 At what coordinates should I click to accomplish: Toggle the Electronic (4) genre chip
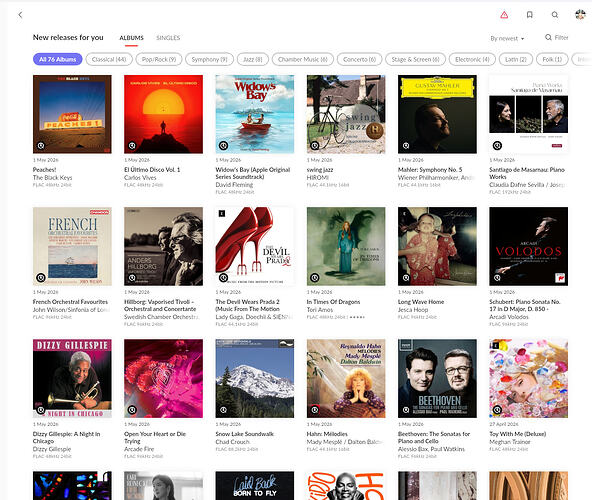click(472, 59)
